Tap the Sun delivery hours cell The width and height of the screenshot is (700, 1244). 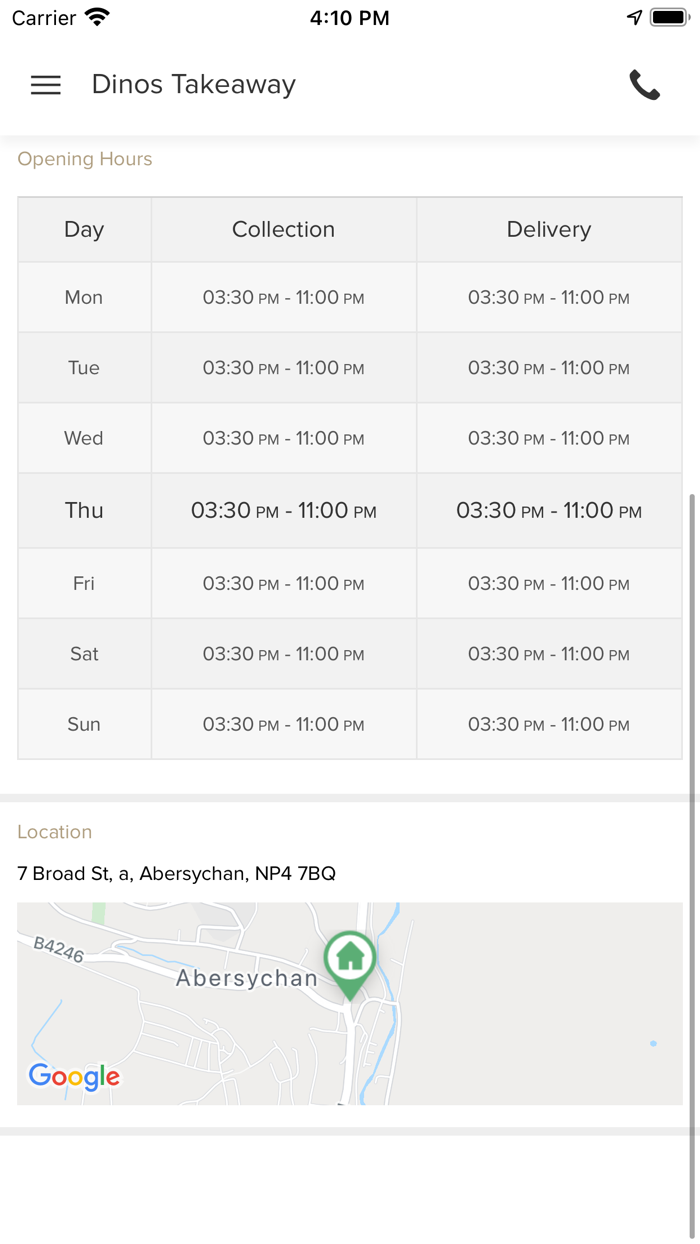[x=548, y=724]
